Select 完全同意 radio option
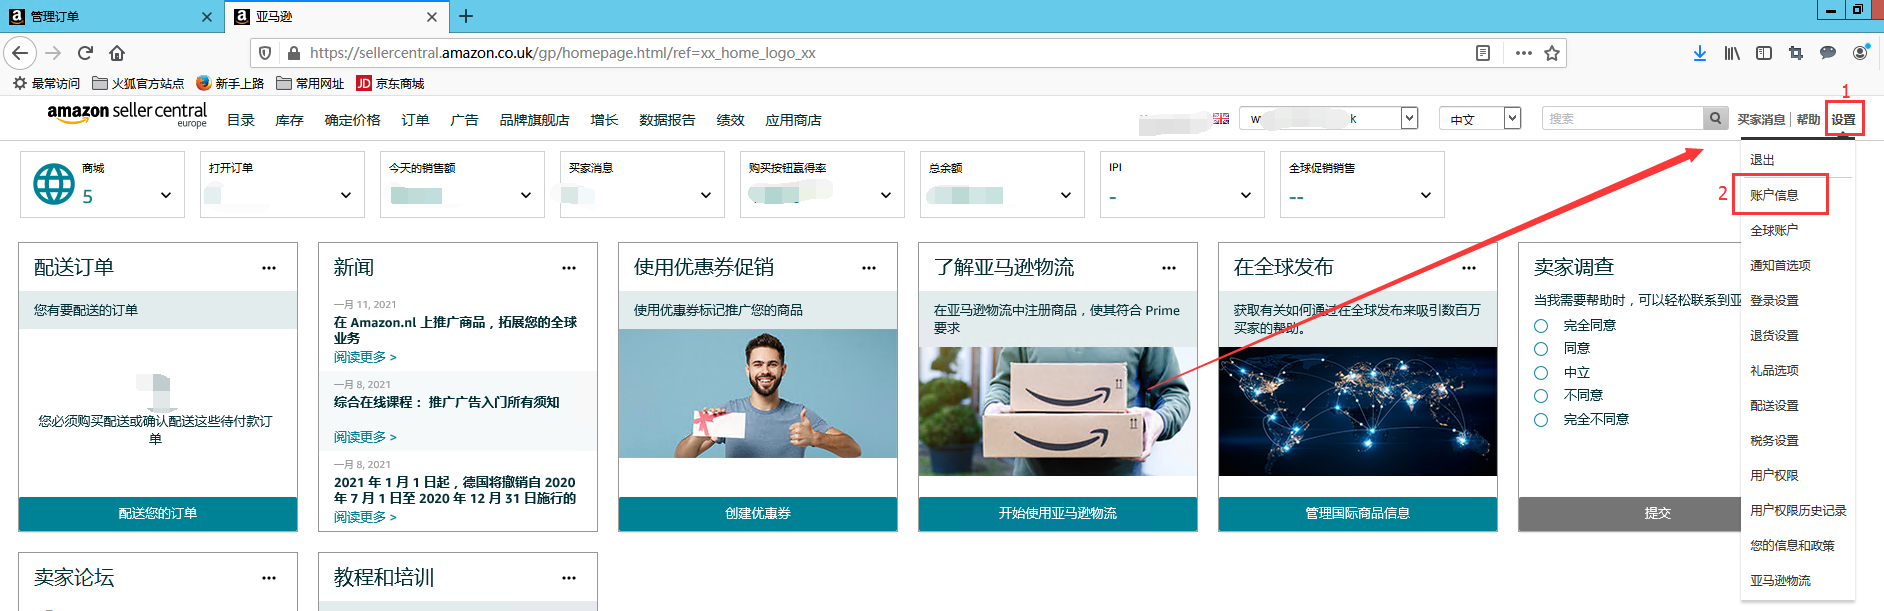The height and width of the screenshot is (611, 1884). (1541, 326)
